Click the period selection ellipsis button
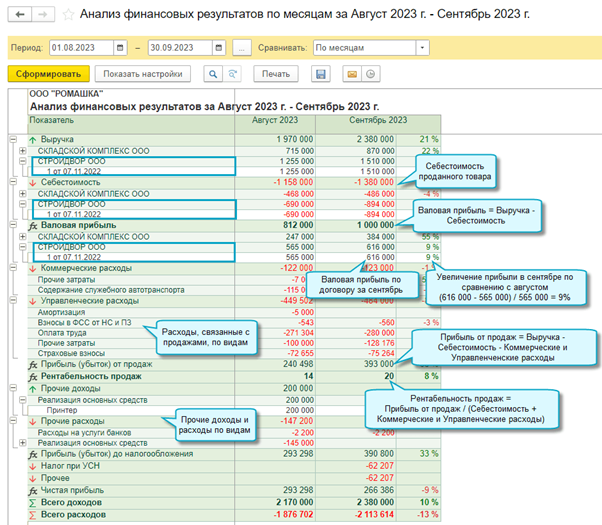Image resolution: width=602 pixels, height=525 pixels. 242,48
